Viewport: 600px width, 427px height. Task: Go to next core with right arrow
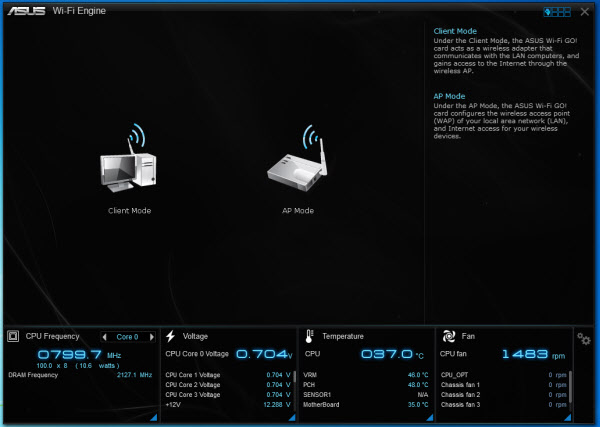[152, 337]
